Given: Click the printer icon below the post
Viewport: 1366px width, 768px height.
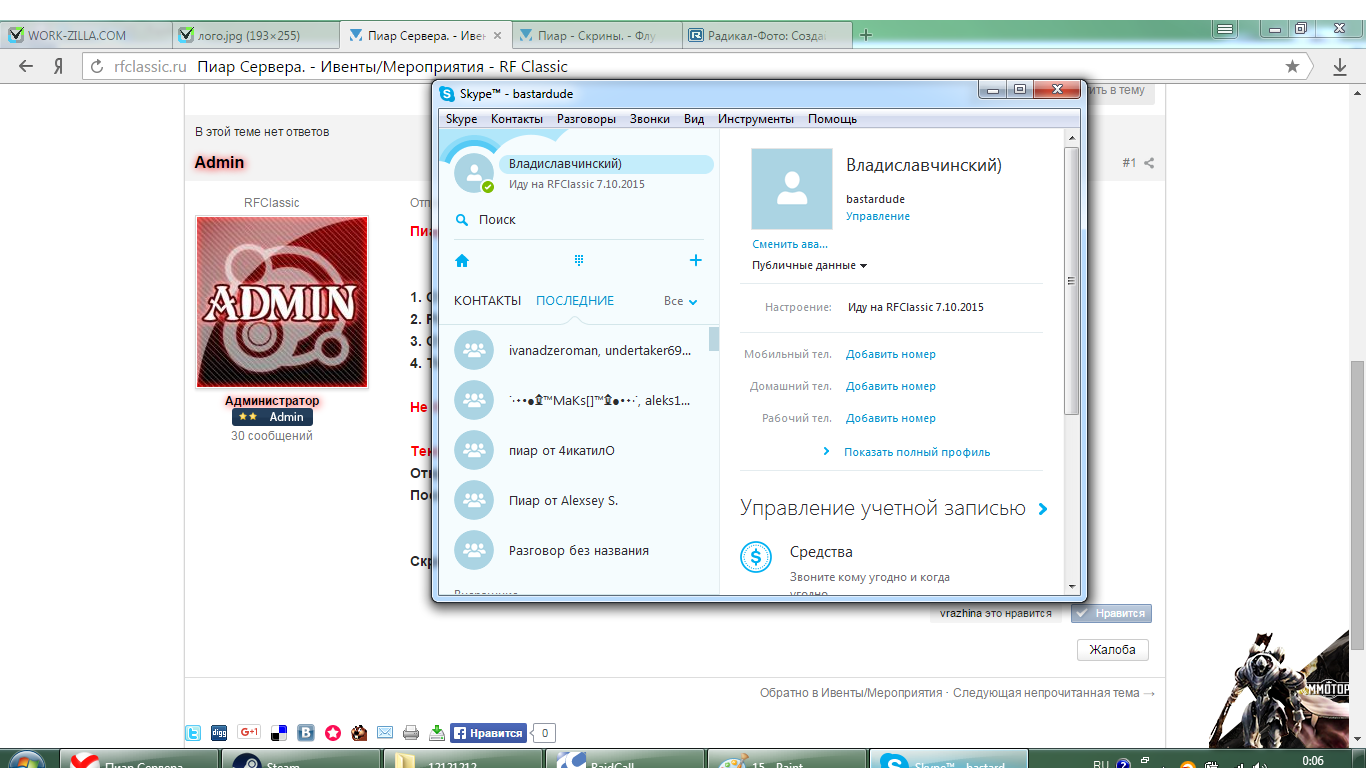Looking at the screenshot, I should point(411,733).
